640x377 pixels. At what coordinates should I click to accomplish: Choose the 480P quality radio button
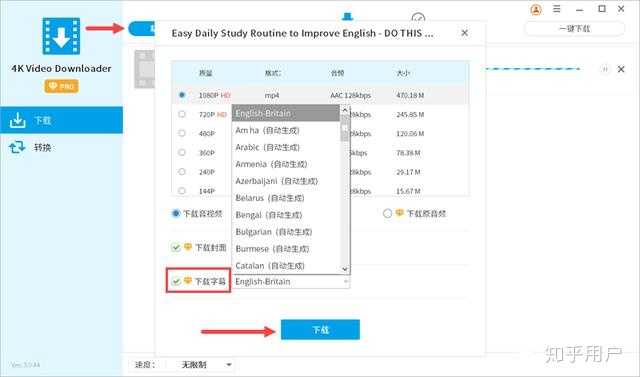182,133
